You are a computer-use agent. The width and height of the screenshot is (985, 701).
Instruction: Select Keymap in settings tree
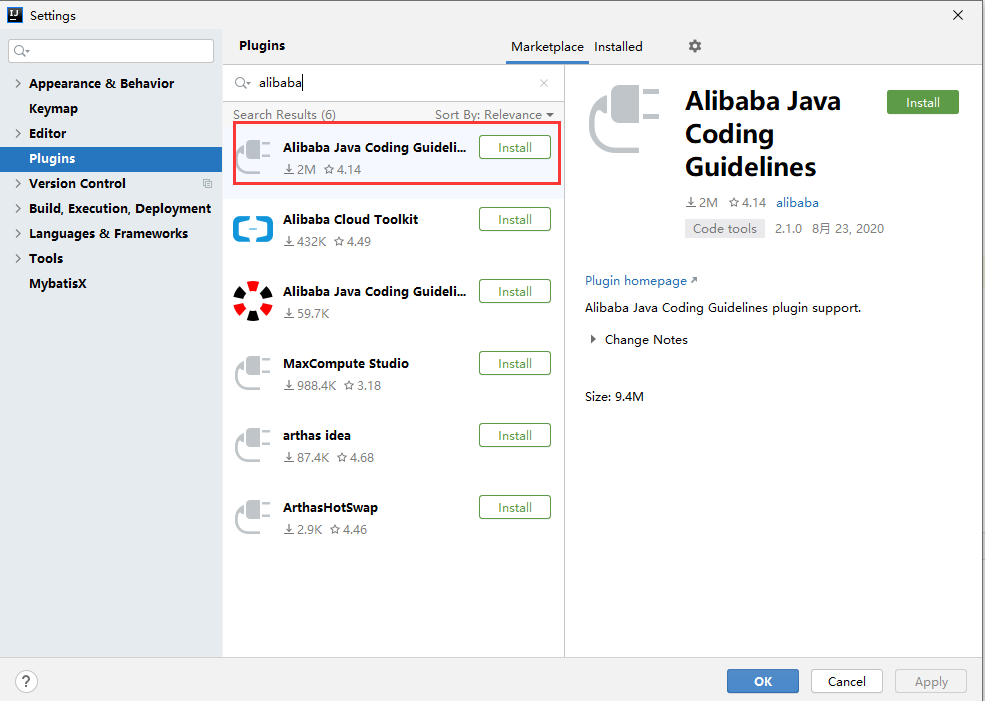coord(53,108)
